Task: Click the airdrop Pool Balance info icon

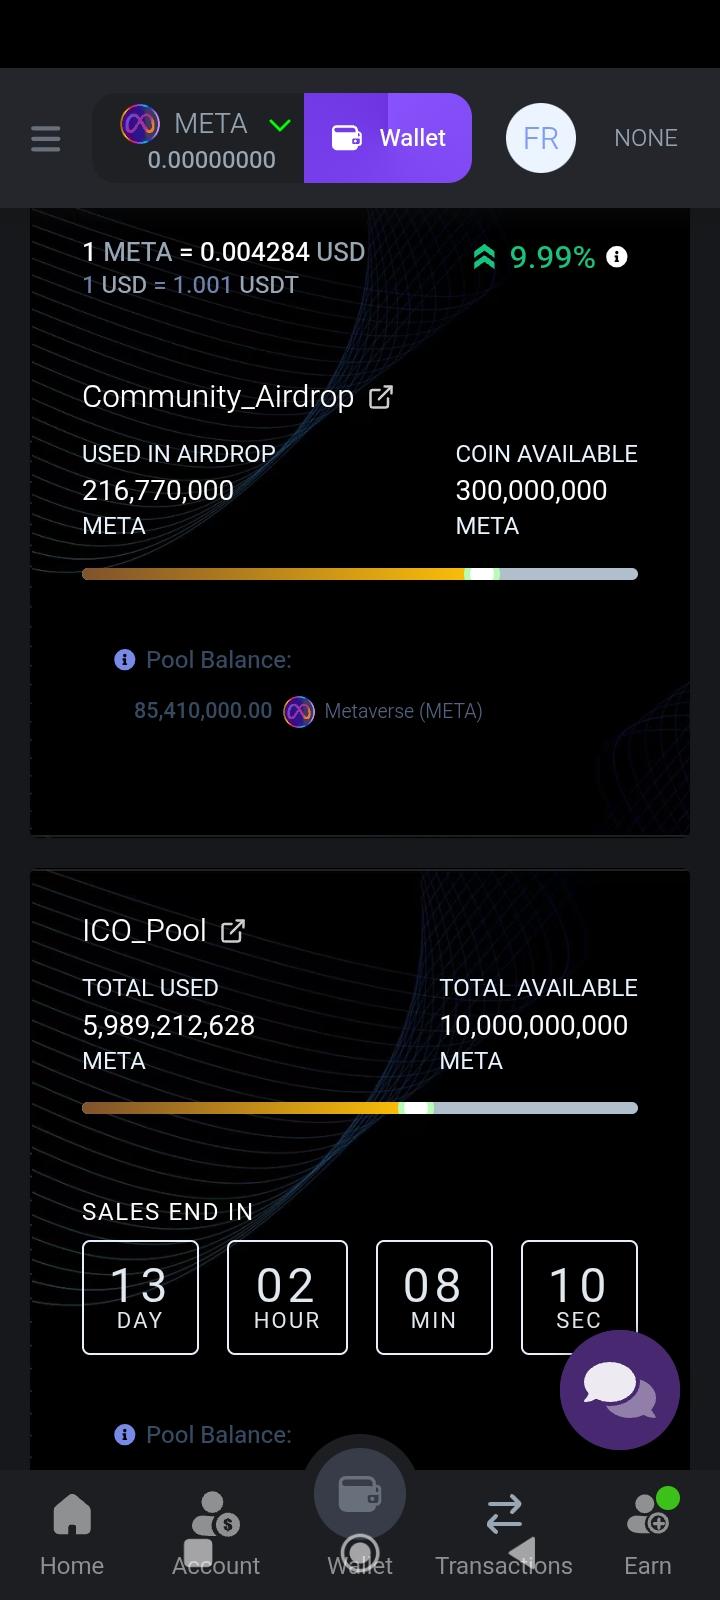Action: click(x=125, y=660)
